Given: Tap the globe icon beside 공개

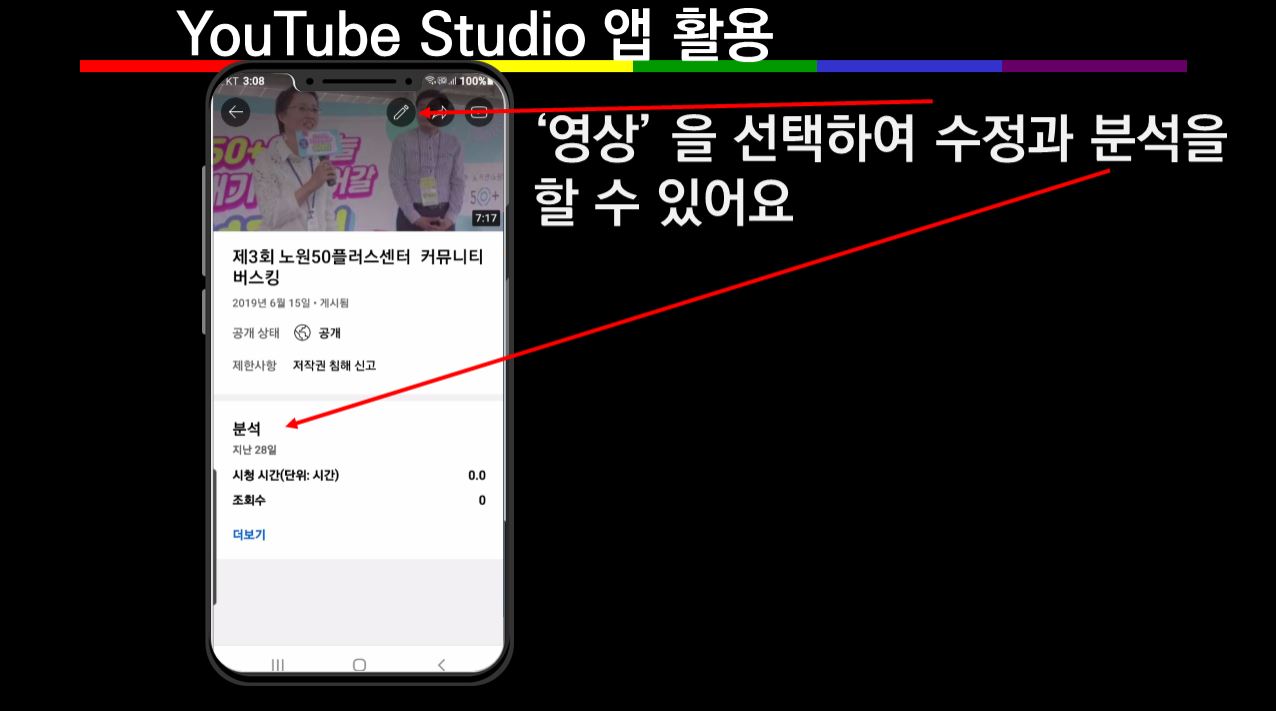Looking at the screenshot, I should pos(302,333).
